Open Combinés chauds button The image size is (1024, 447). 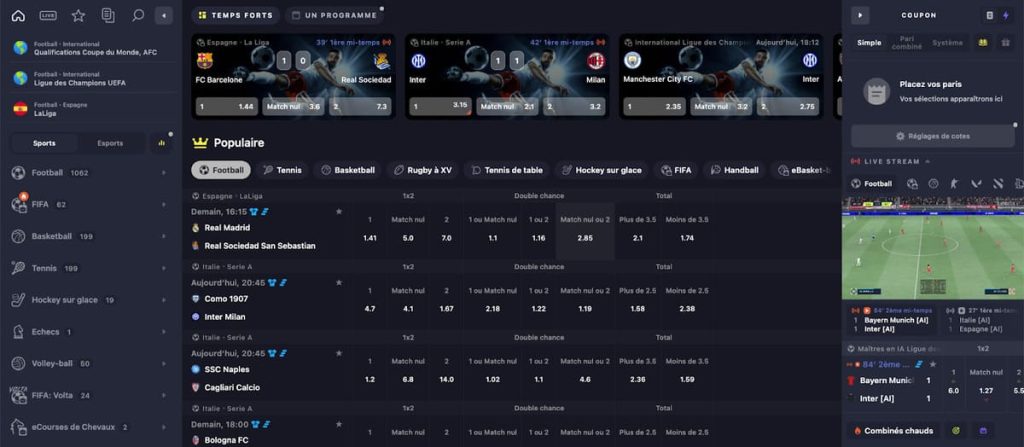[x=893, y=431]
